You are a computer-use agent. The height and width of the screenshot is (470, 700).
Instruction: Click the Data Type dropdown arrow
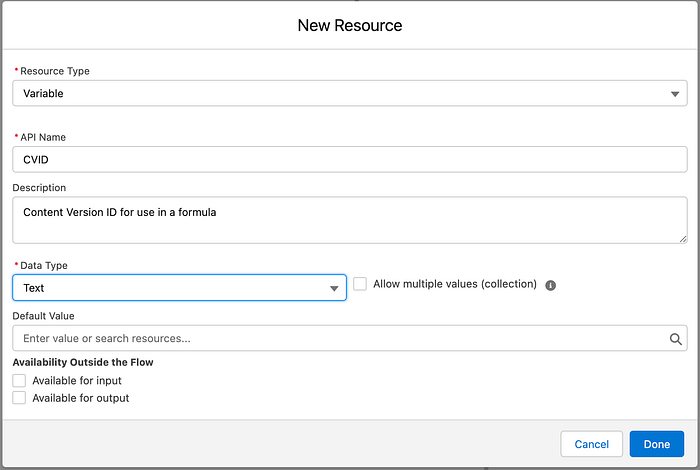pos(334,289)
